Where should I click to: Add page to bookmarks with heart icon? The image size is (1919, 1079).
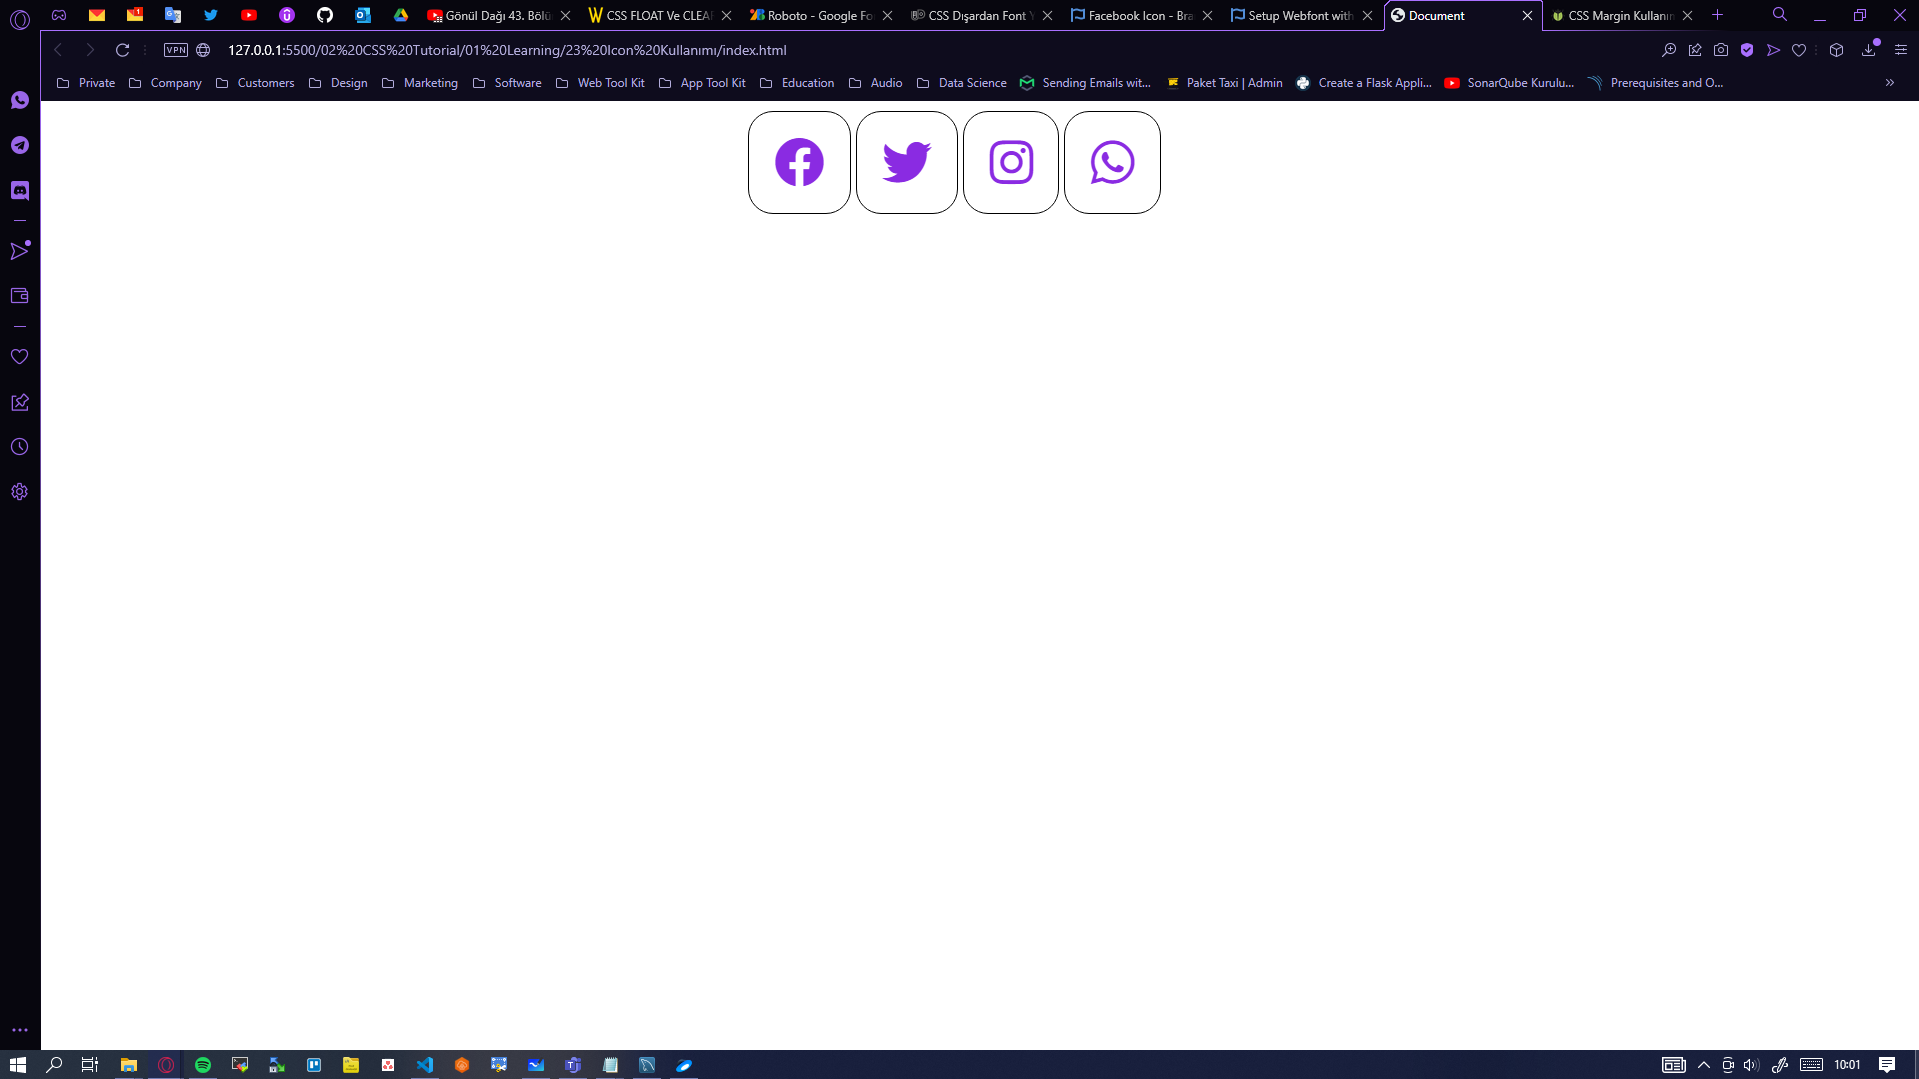point(1799,50)
